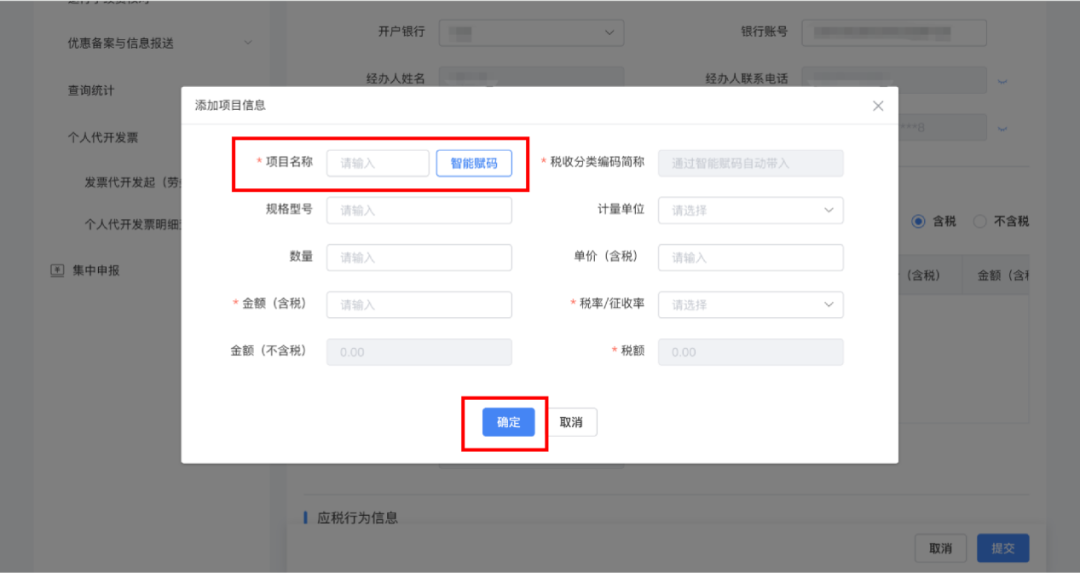Image resolution: width=1080 pixels, height=573 pixels.
Task: Click the 经办人姓名 field
Action: coord(532,77)
